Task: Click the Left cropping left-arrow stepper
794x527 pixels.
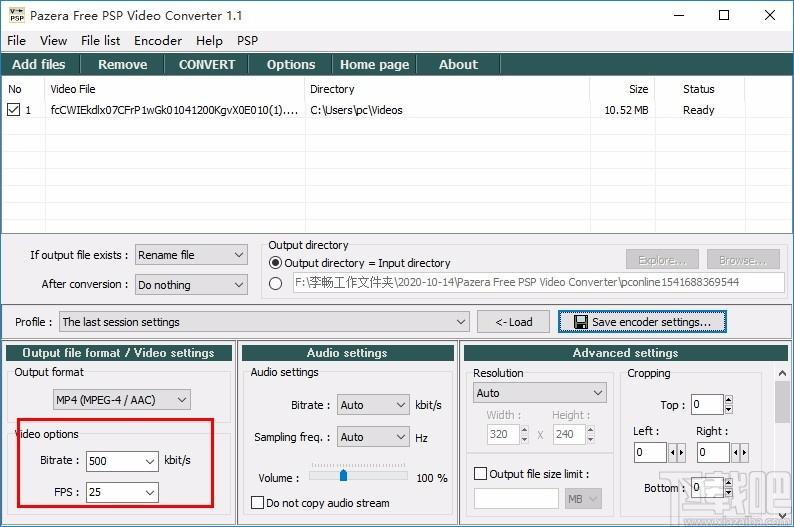Action: click(672, 452)
